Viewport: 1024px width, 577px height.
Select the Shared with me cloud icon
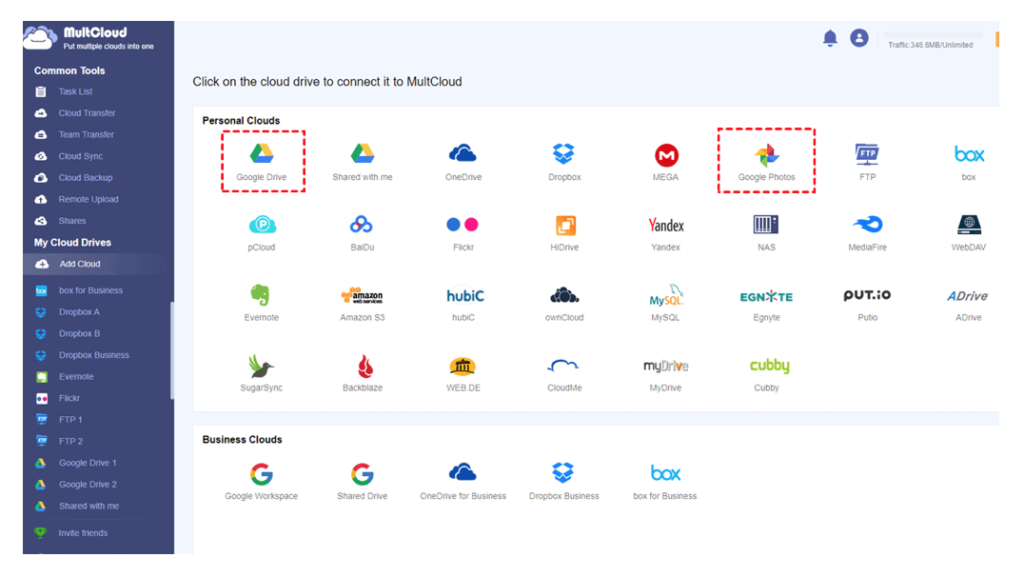[x=362, y=161]
